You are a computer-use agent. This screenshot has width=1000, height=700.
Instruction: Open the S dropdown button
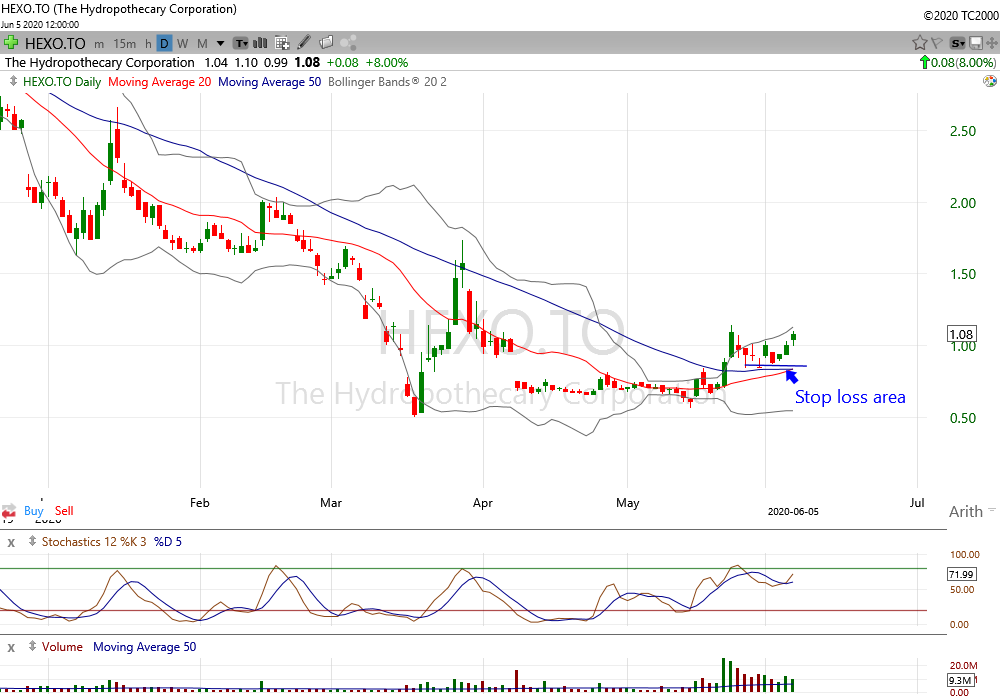click(957, 43)
